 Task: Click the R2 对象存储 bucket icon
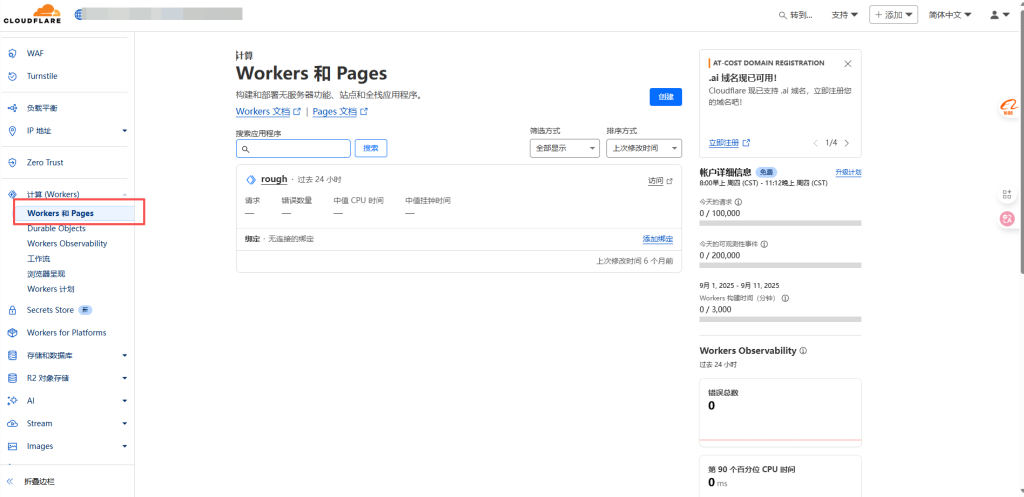pyautogui.click(x=12, y=378)
